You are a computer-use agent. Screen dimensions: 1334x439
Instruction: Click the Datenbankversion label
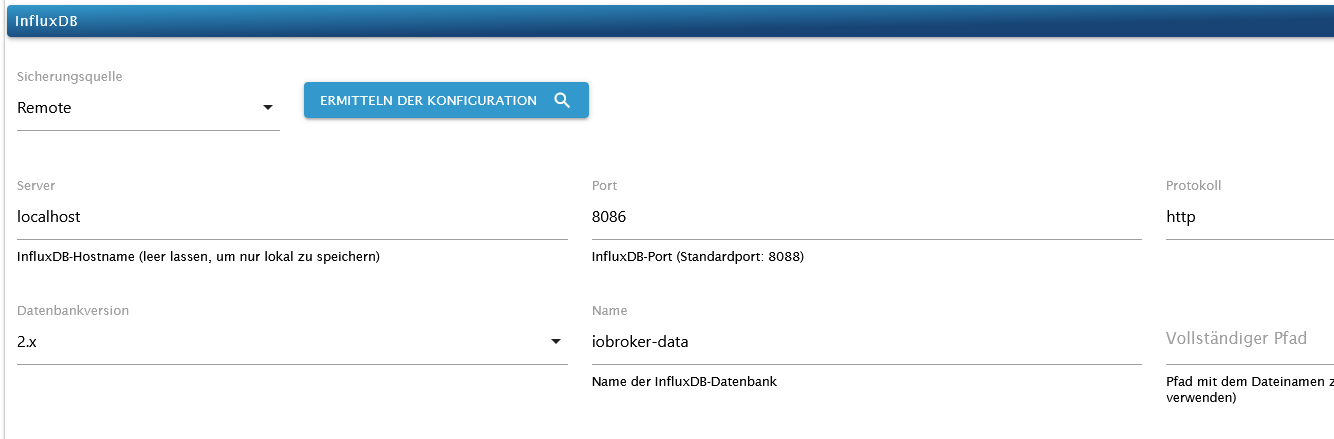73,311
